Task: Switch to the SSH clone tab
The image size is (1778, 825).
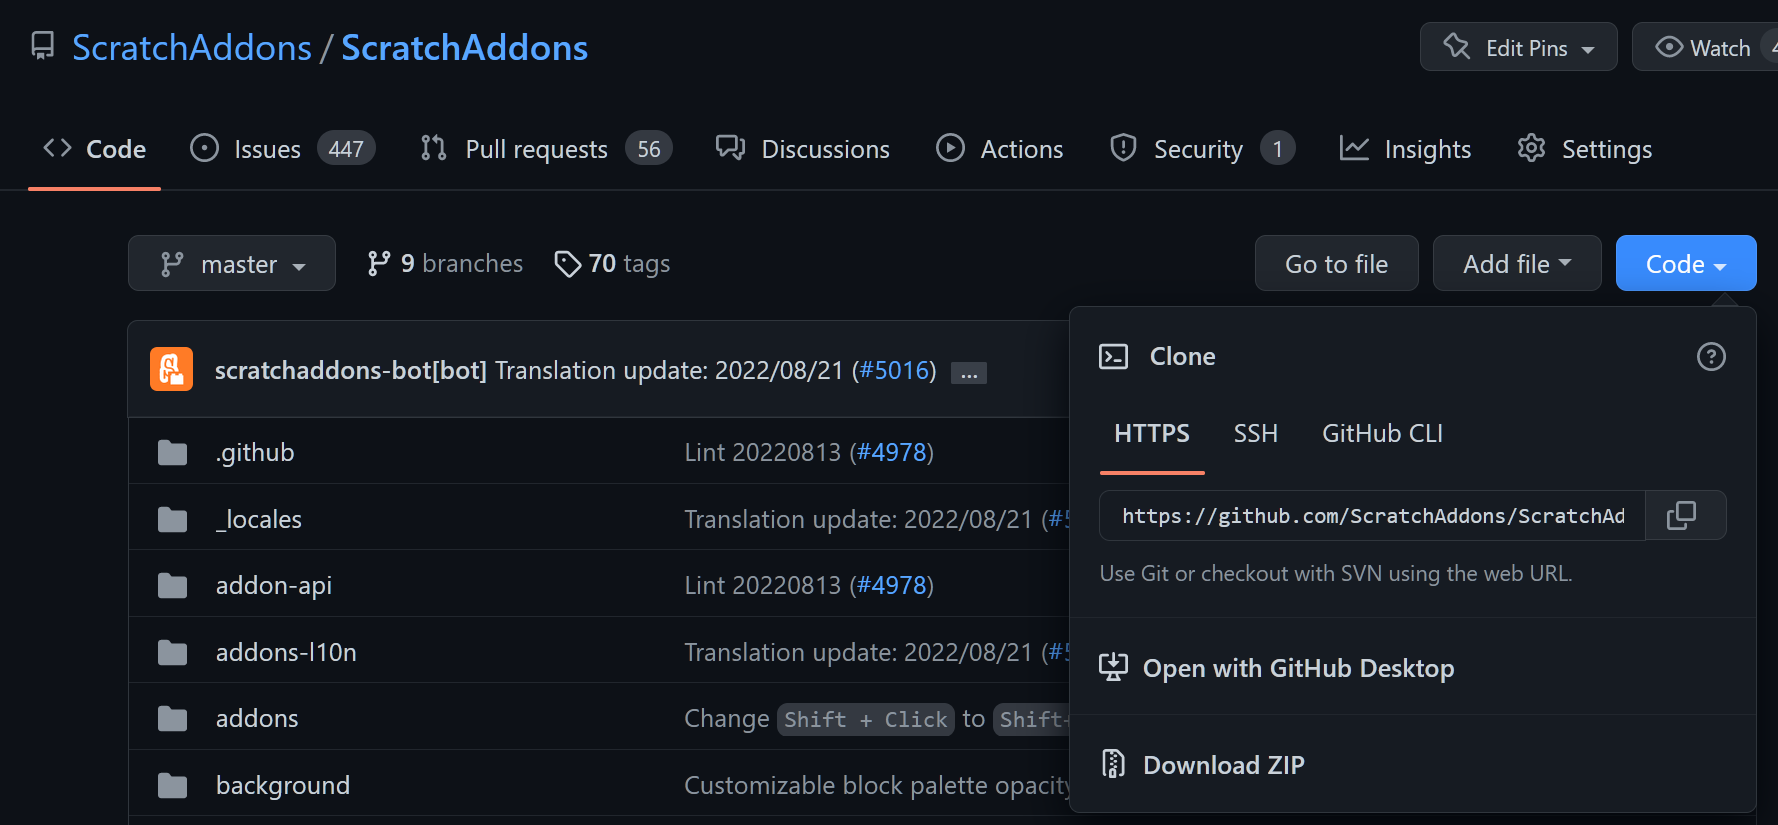Action: click(1255, 433)
